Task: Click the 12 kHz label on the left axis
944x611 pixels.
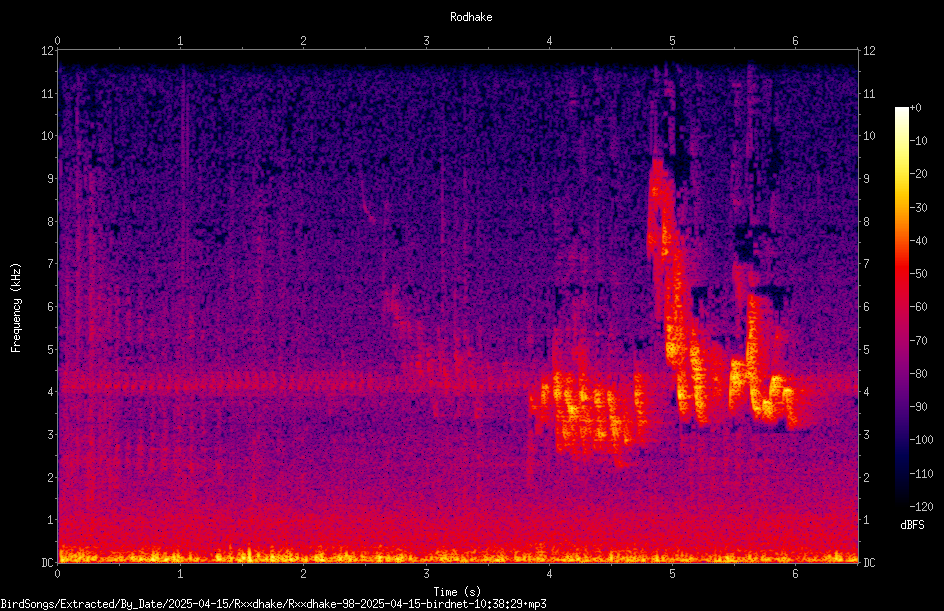Action: coord(48,51)
